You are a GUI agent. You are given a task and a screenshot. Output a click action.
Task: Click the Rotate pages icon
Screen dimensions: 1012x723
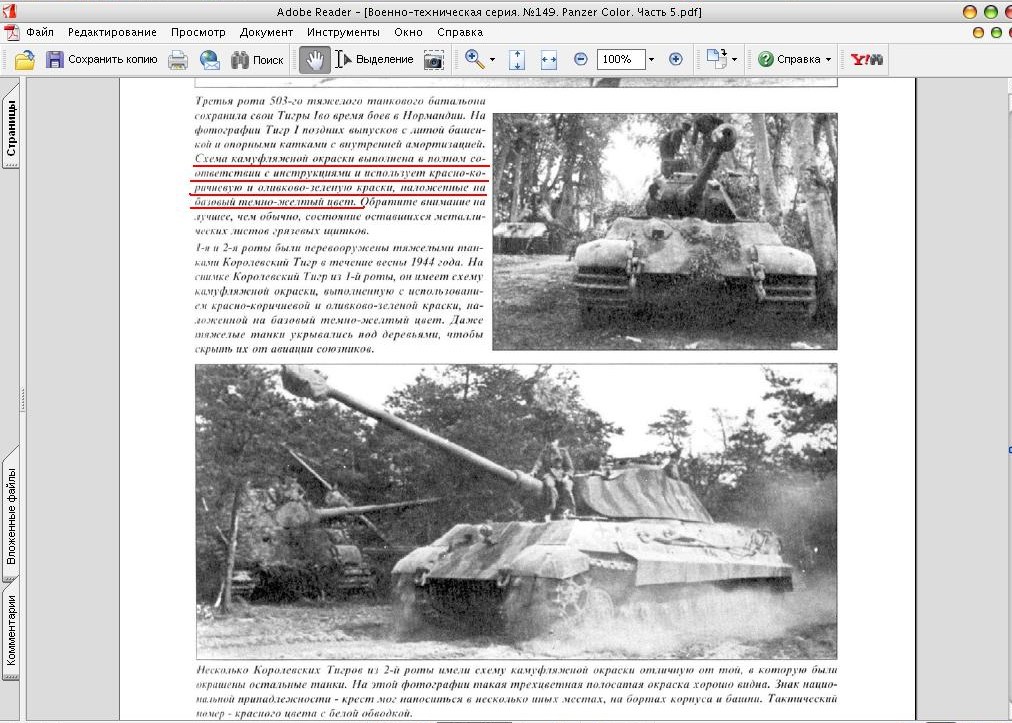pos(717,59)
